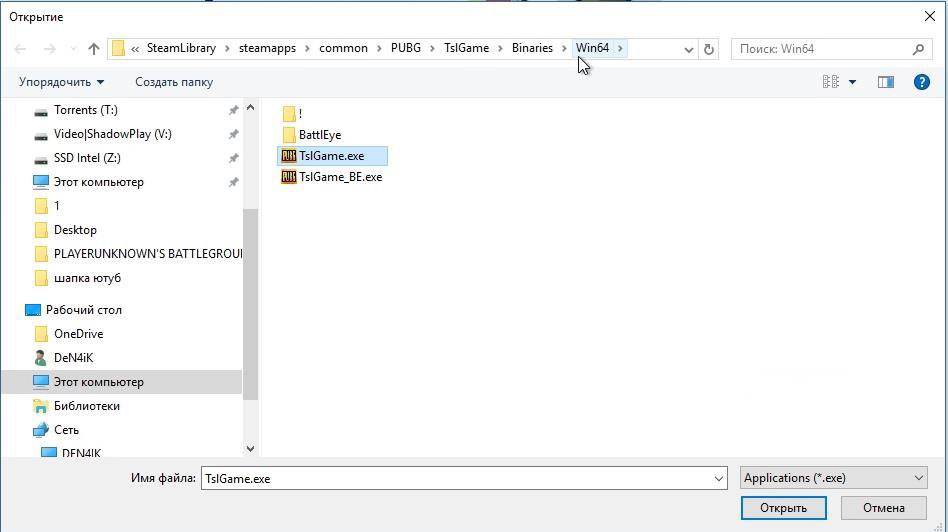Open file name history dropdown
This screenshot has height=532, width=948.
coord(718,478)
